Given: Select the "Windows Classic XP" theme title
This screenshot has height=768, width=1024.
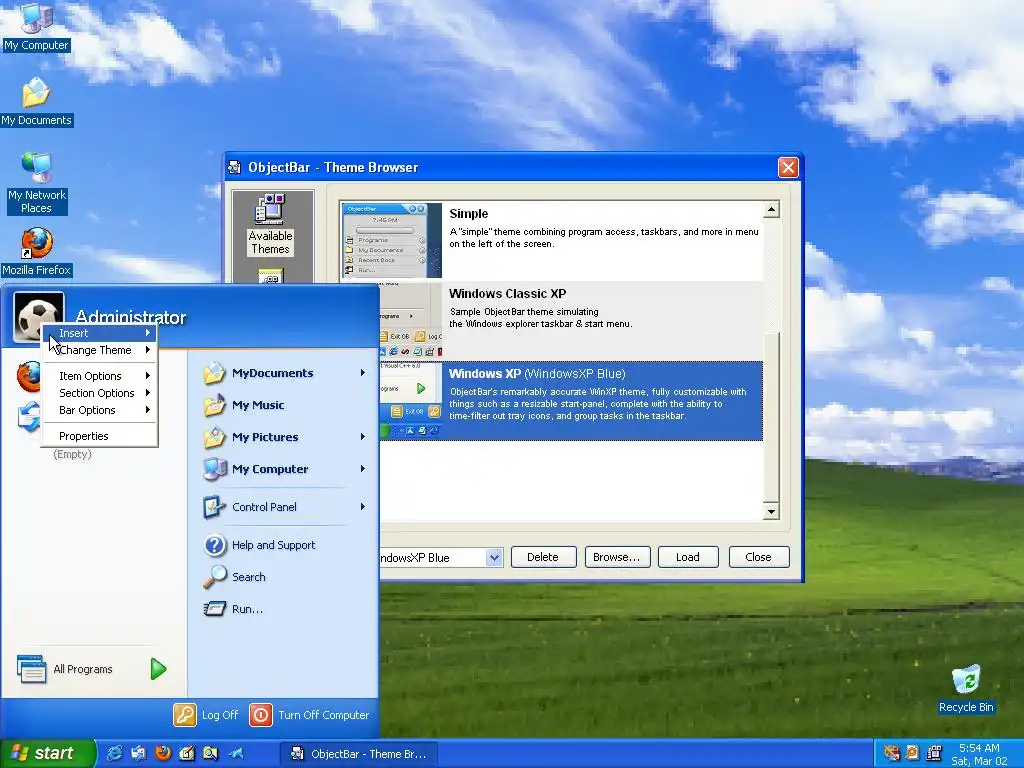Looking at the screenshot, I should pyautogui.click(x=507, y=294).
